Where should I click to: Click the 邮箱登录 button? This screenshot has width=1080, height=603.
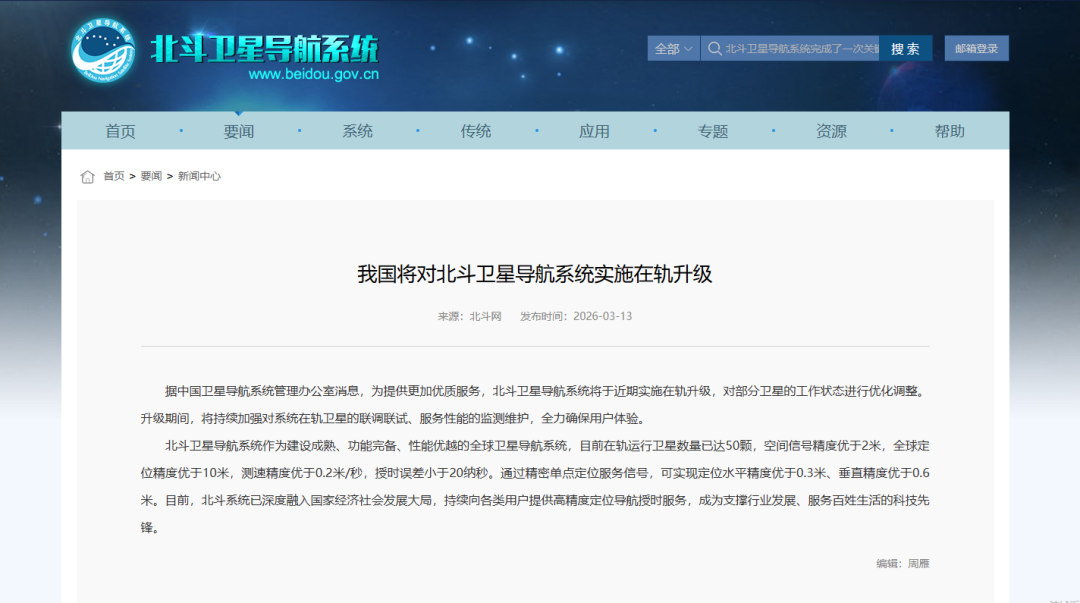(977, 48)
